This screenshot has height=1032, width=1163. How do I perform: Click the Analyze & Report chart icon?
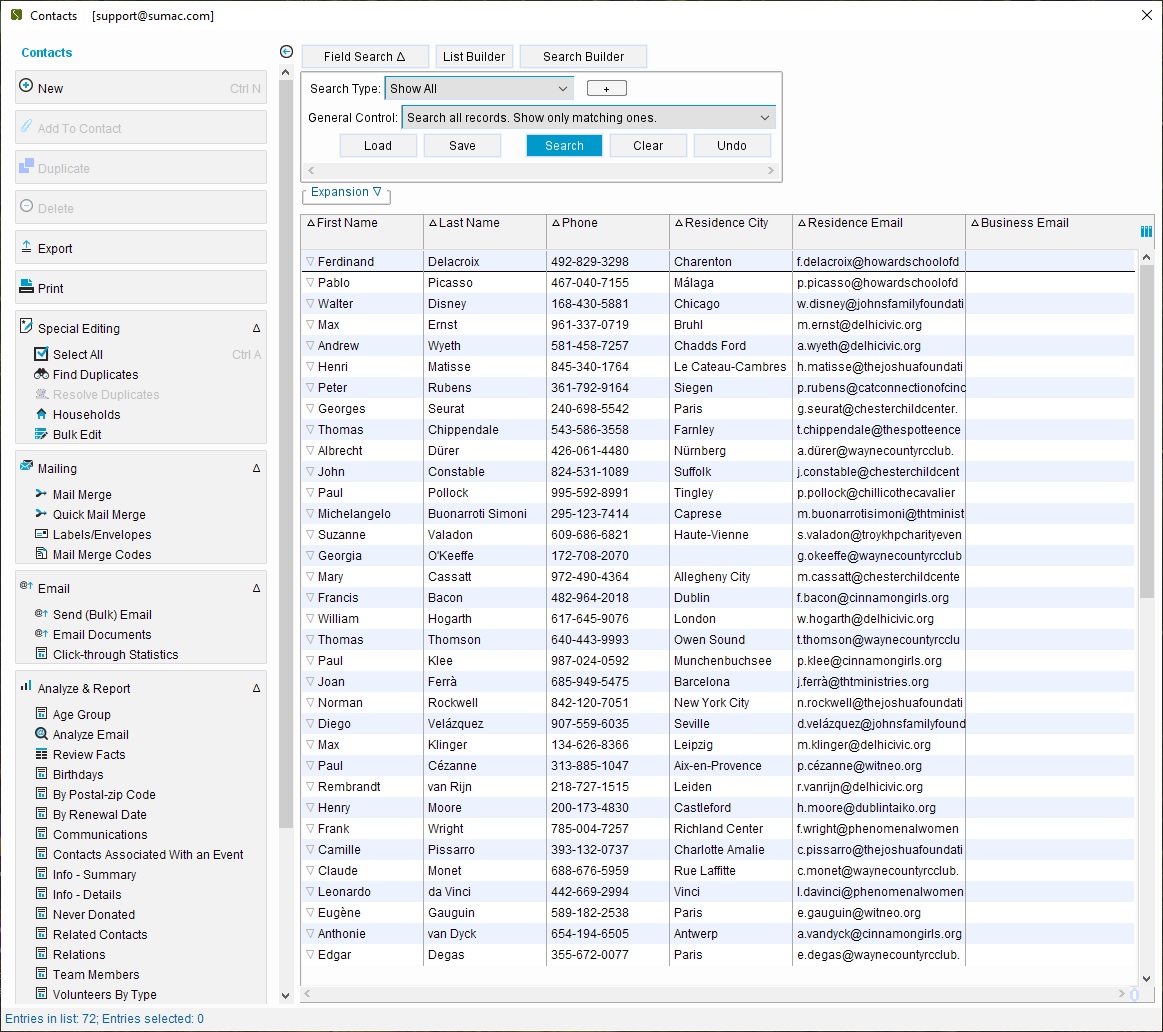(26, 686)
